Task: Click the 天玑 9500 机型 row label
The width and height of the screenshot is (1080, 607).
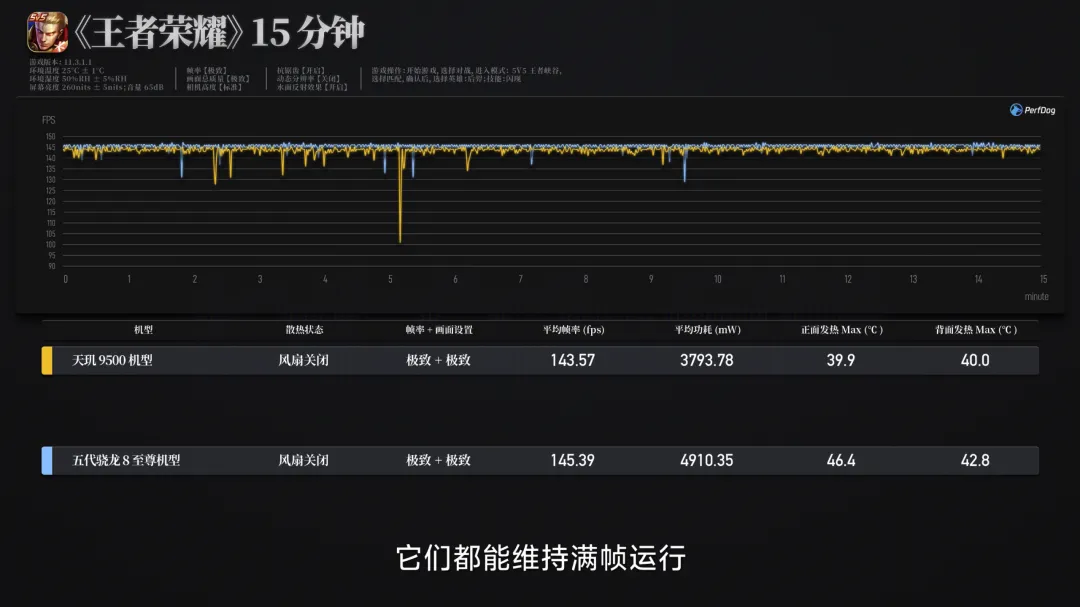Action: tap(112, 360)
